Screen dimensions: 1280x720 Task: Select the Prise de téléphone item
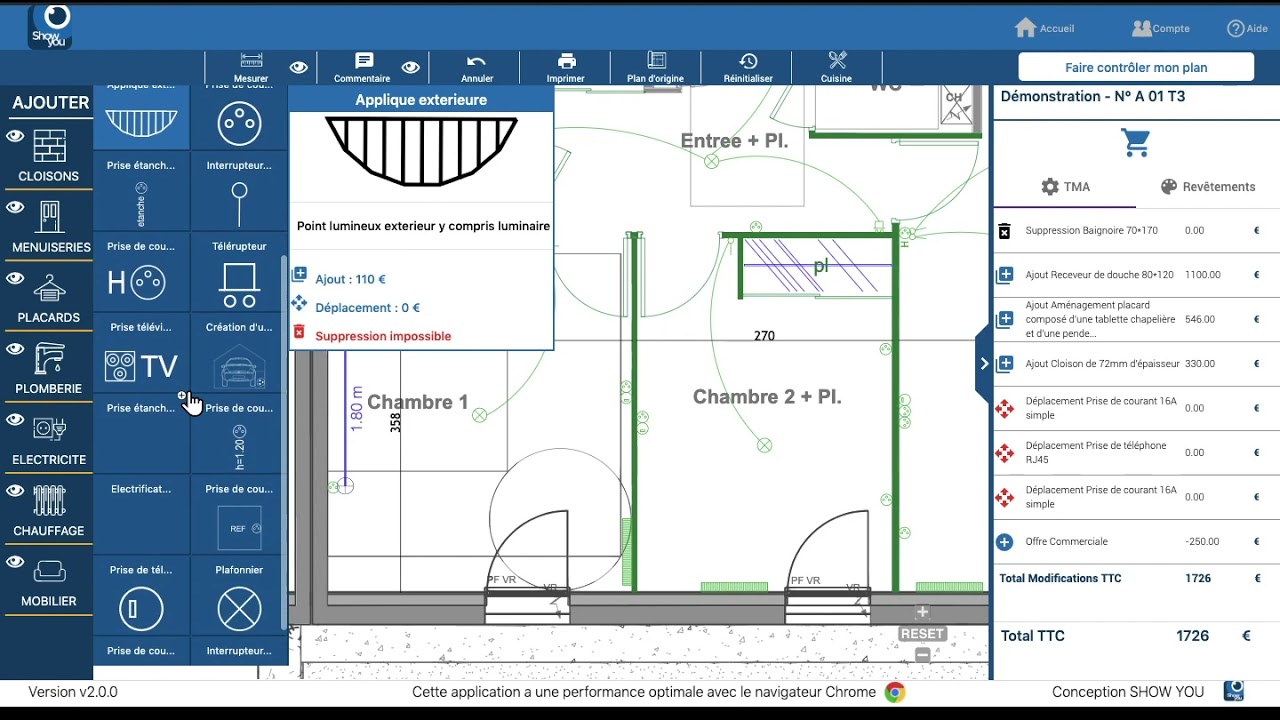[141, 597]
